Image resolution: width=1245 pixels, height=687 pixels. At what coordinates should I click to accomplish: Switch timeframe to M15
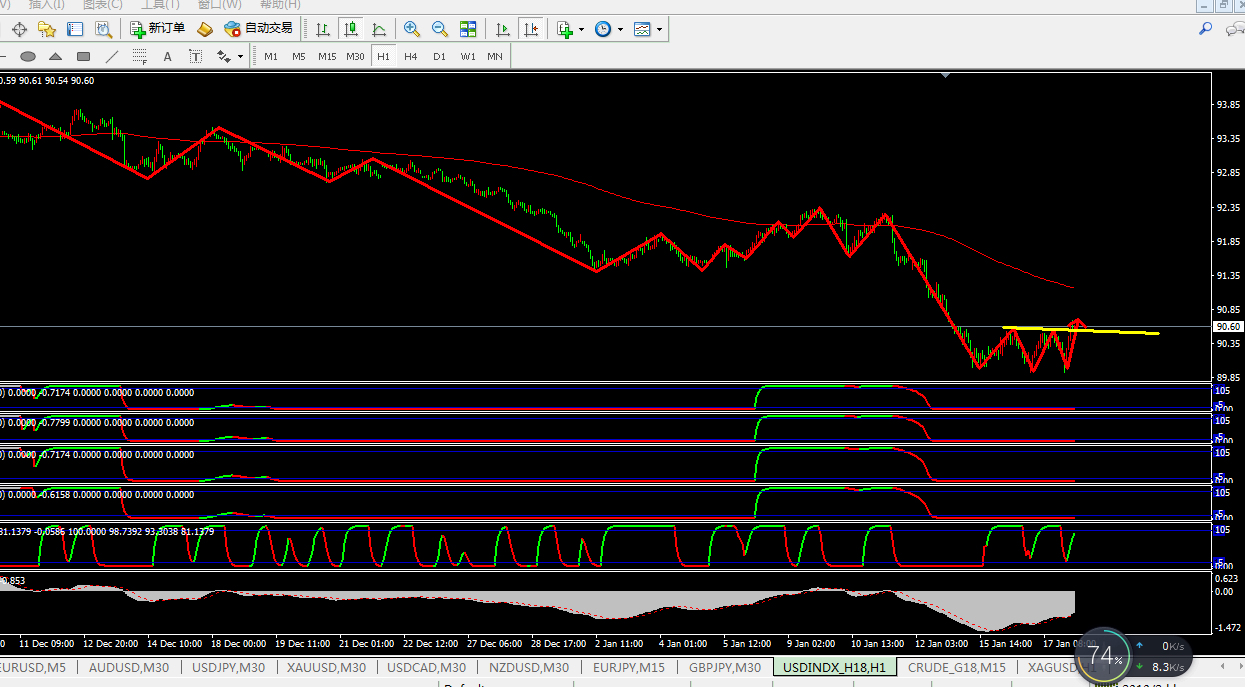[327, 56]
